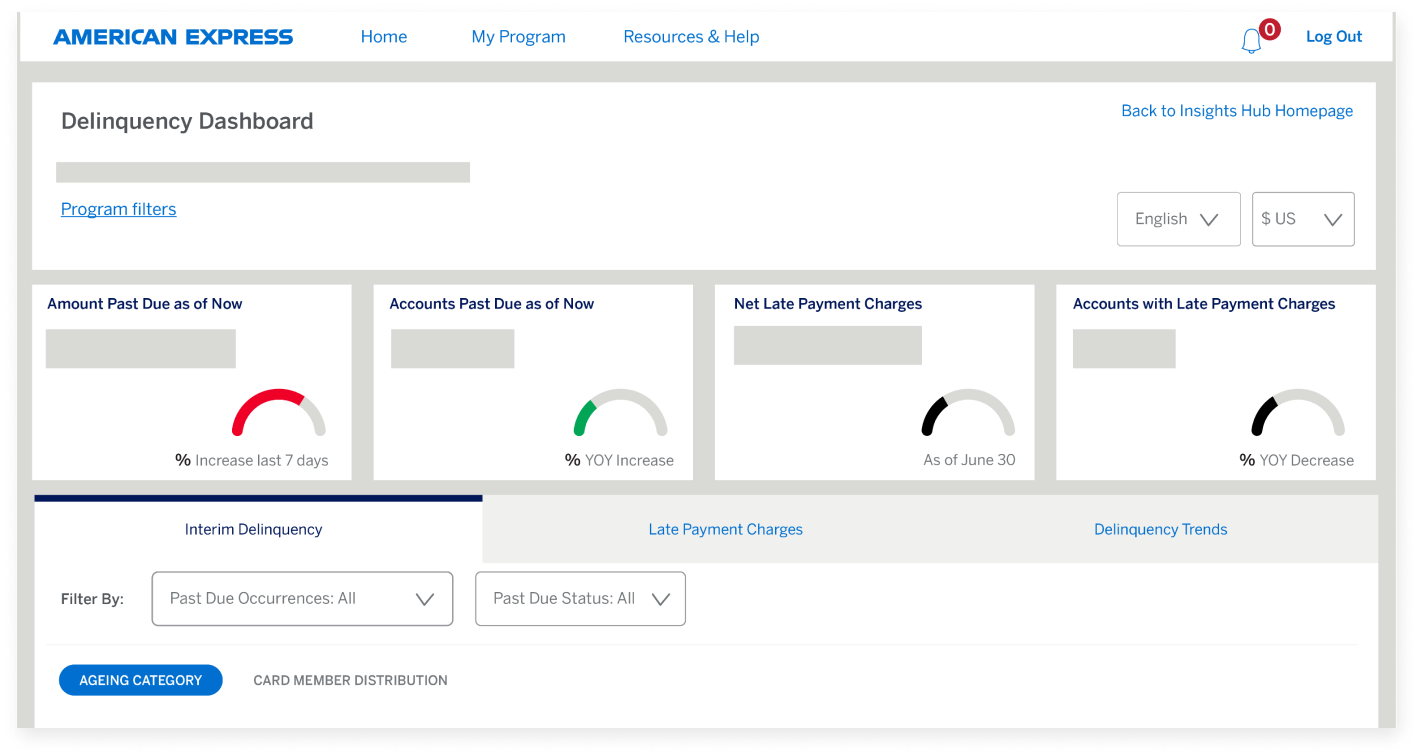Viewport: 1419px width, 756px height.
Task: Open the English language dropdown
Action: pos(1178,219)
